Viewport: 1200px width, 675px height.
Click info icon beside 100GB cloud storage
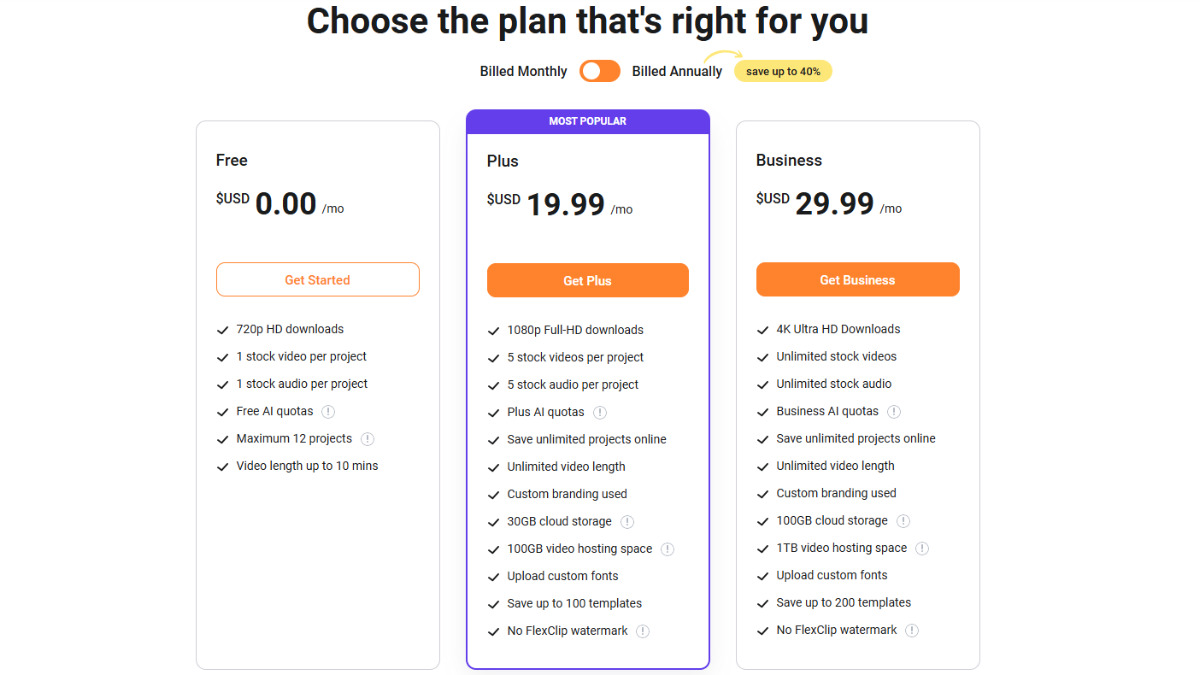903,520
